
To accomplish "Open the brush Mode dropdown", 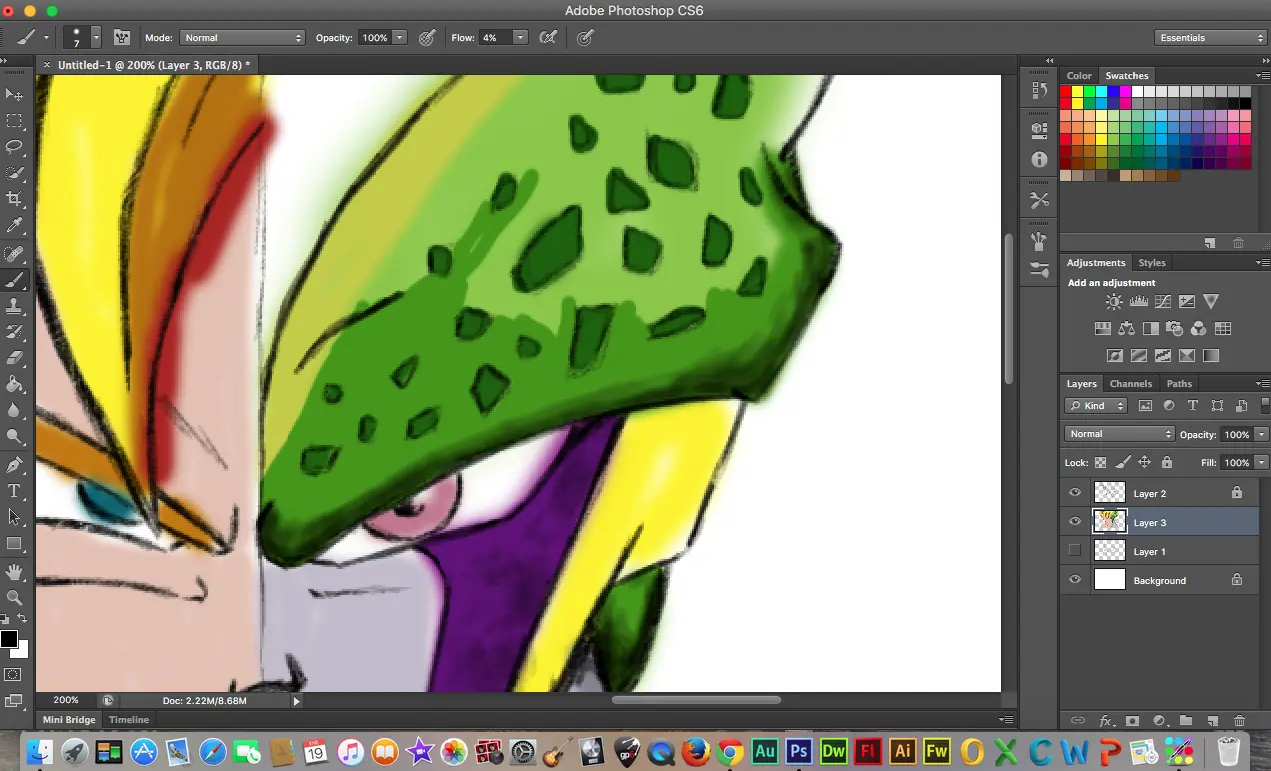I will click(242, 38).
